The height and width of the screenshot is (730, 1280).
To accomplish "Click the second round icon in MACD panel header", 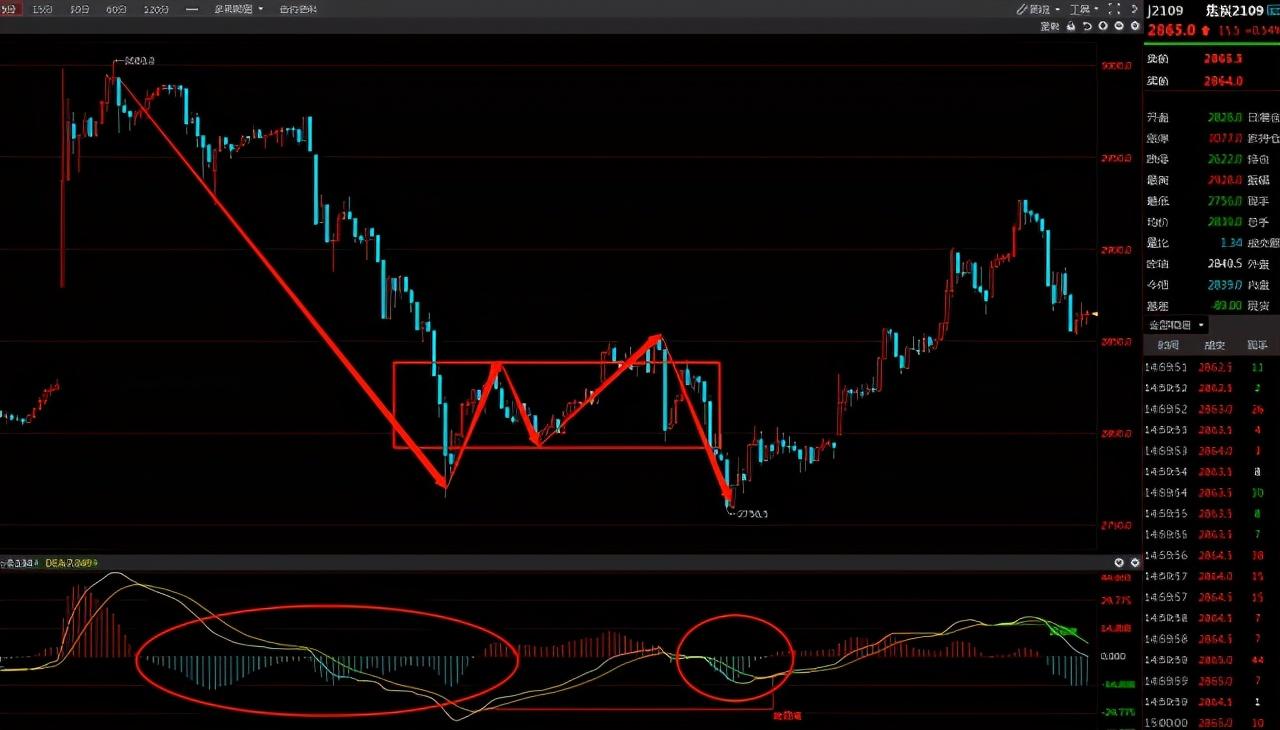I will pyautogui.click(x=1134, y=563).
